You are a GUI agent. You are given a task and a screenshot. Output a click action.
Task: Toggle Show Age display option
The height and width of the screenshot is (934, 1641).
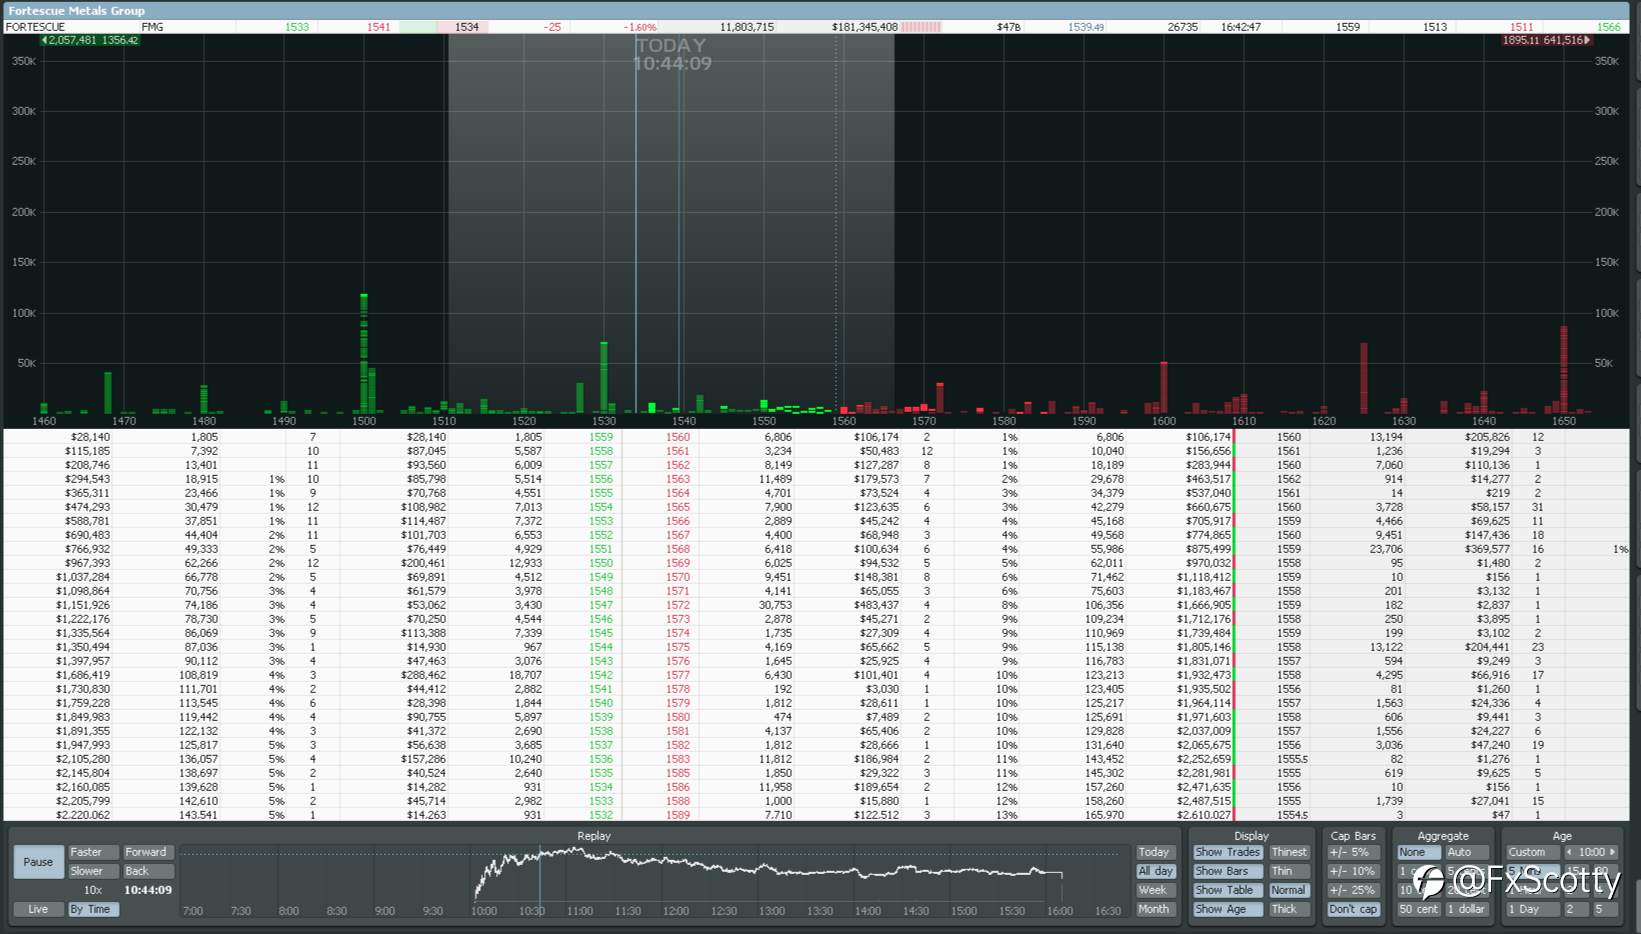[1227, 909]
